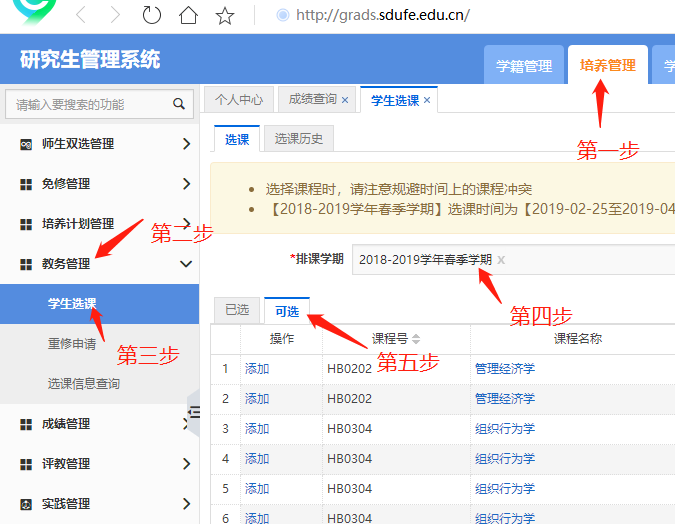Click the sidebar function search field

[90, 103]
